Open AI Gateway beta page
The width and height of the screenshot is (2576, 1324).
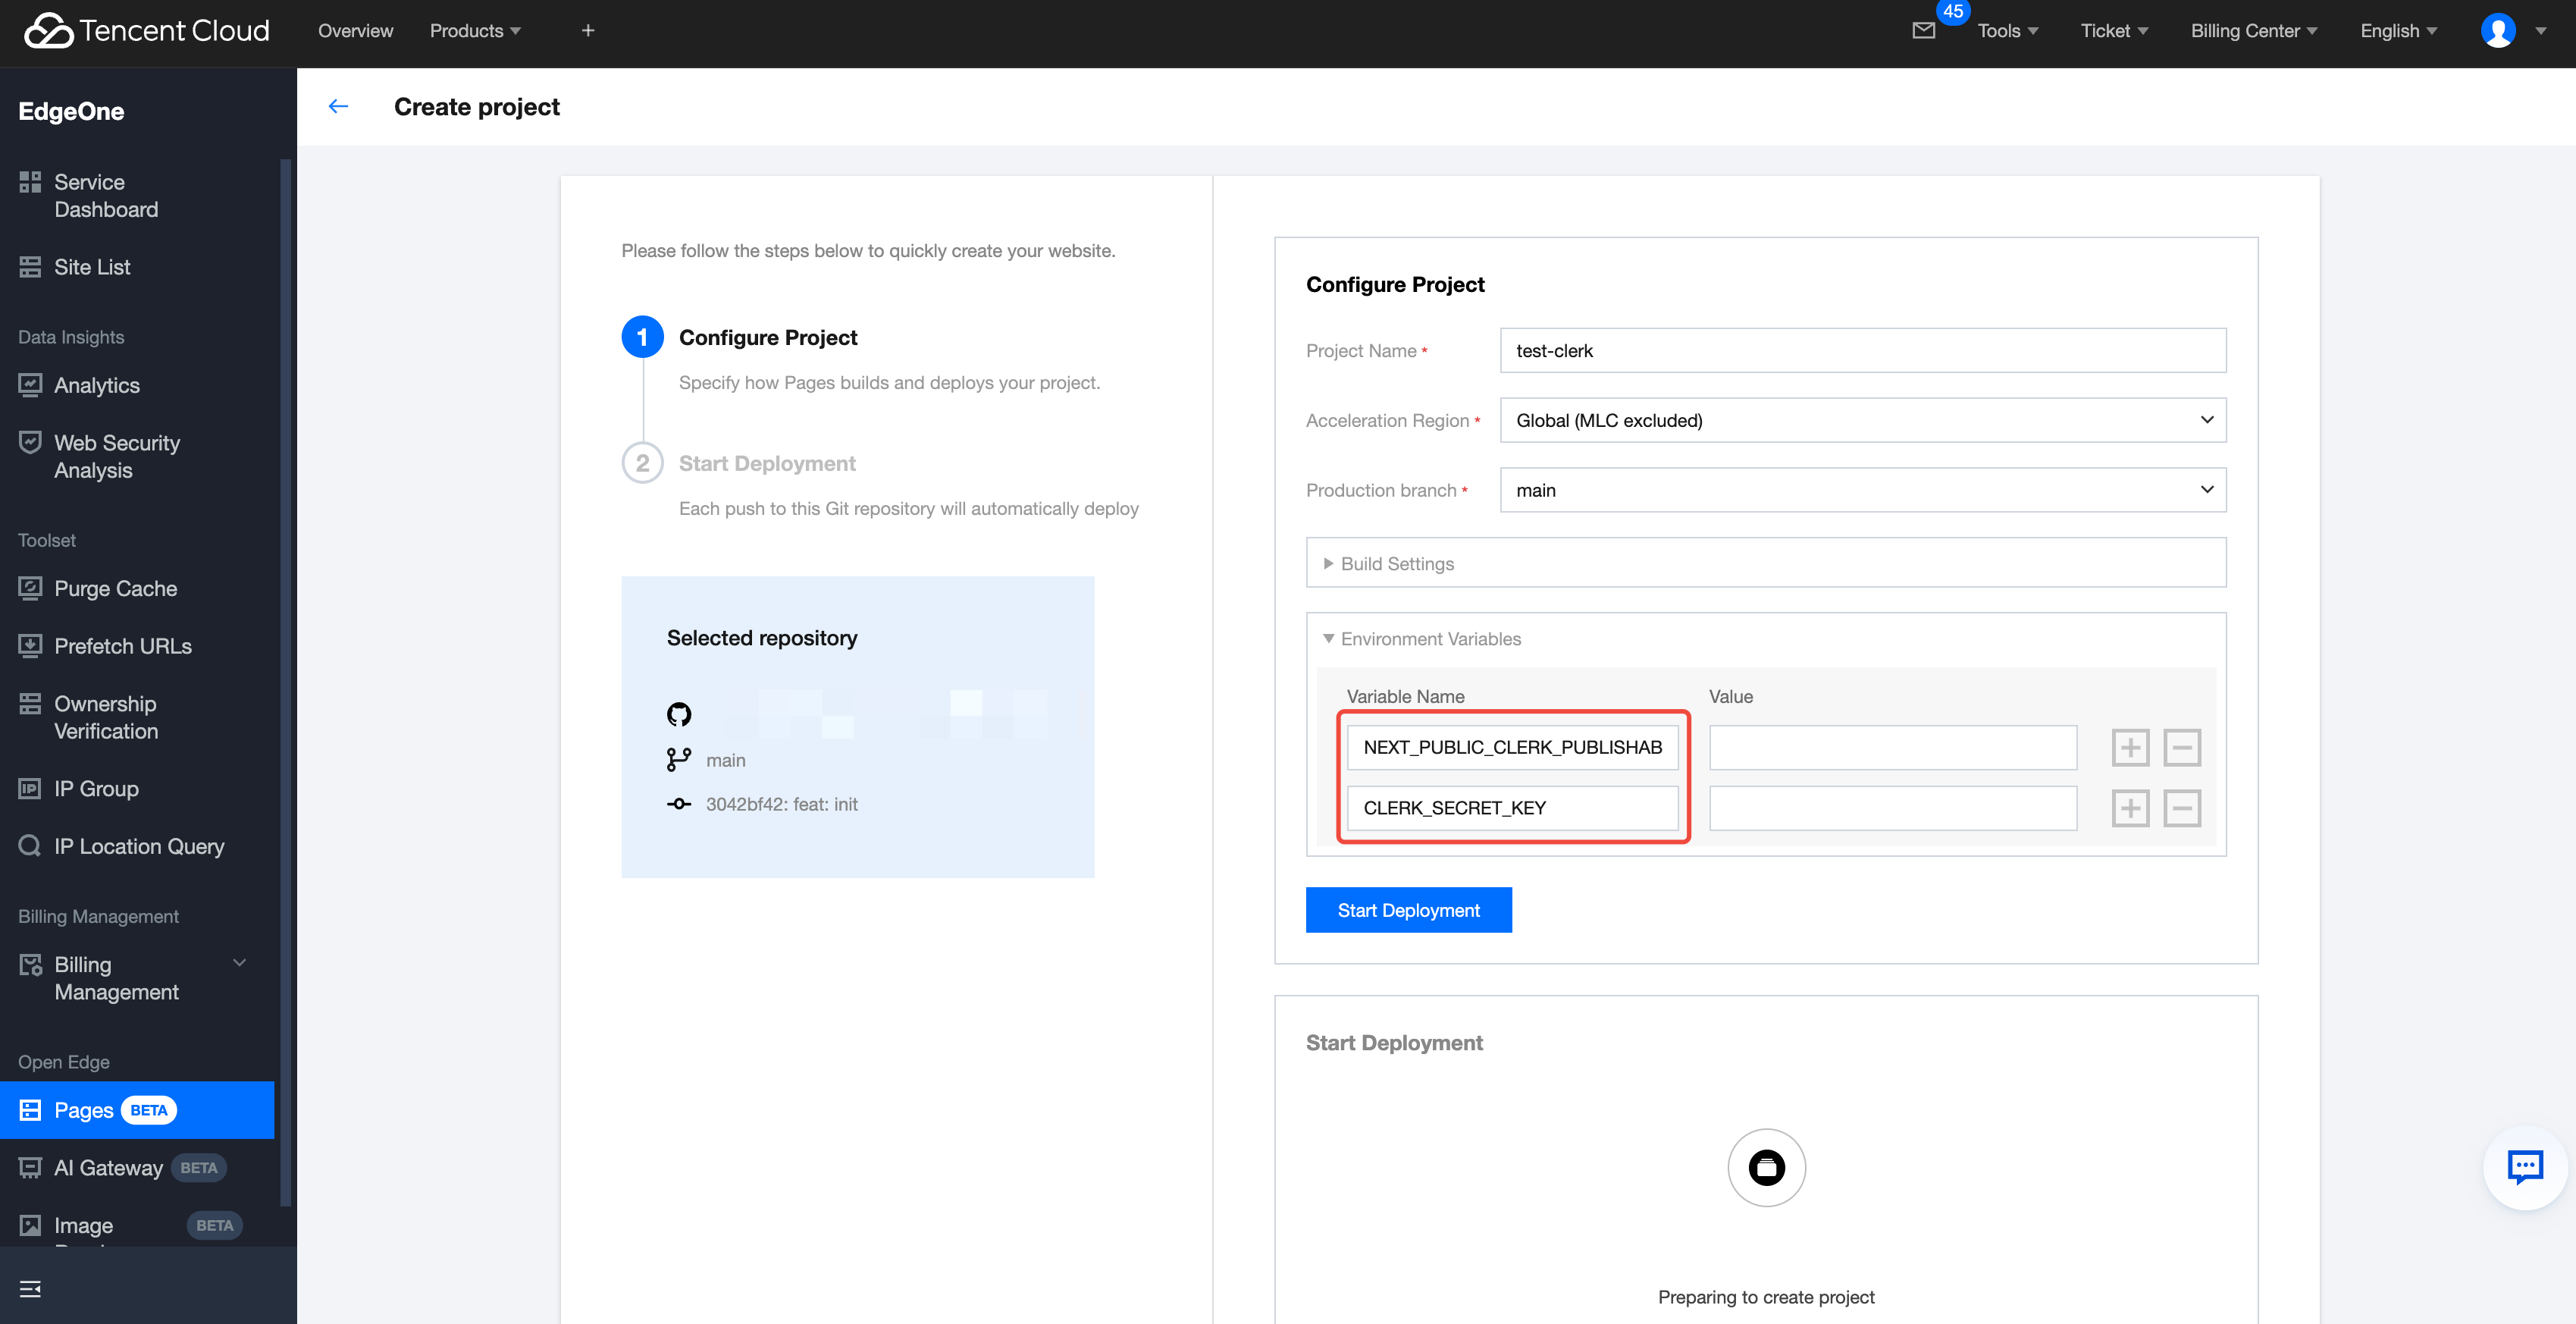[x=137, y=1167]
